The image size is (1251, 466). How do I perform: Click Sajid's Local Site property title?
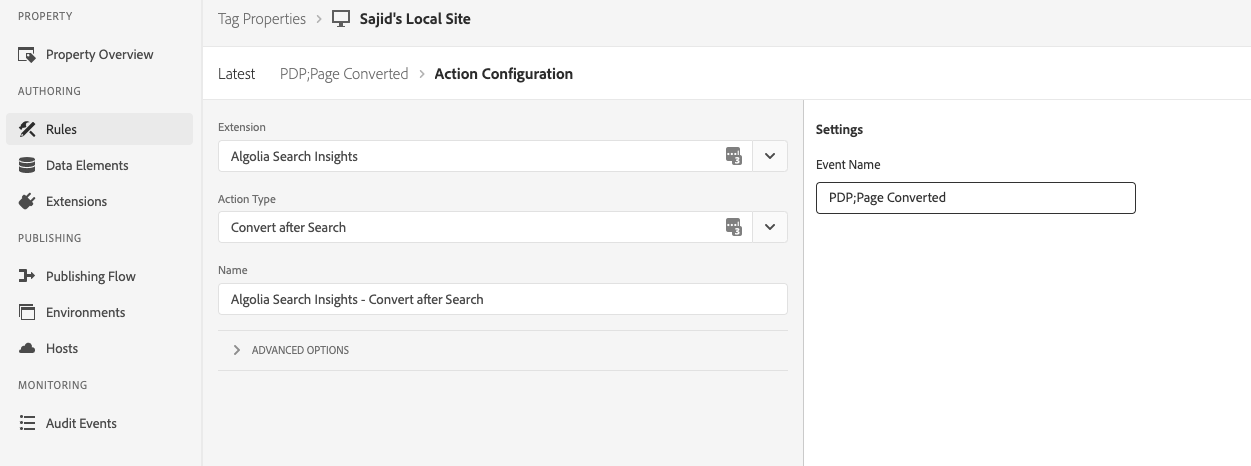[415, 19]
